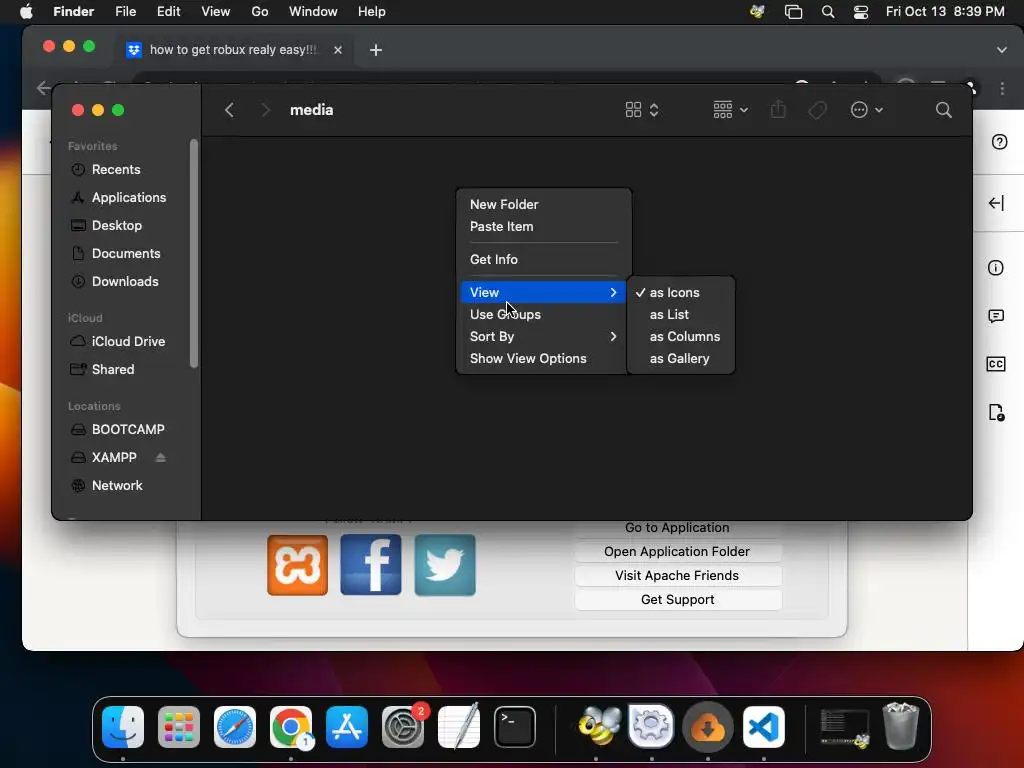Image resolution: width=1024 pixels, height=768 pixels.
Task: Go back in Finder media window
Action: tap(229, 110)
